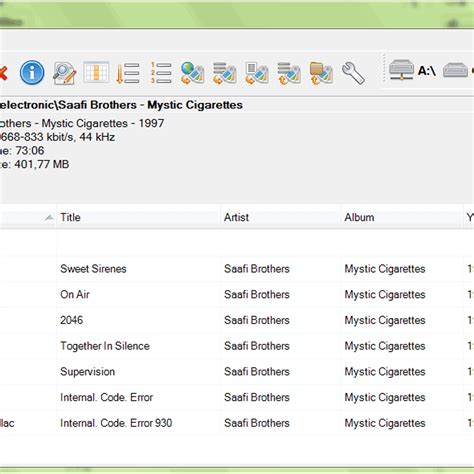Click the tag icon just before the folder-tag icon
Screen dimensions: 474x474
(289, 73)
